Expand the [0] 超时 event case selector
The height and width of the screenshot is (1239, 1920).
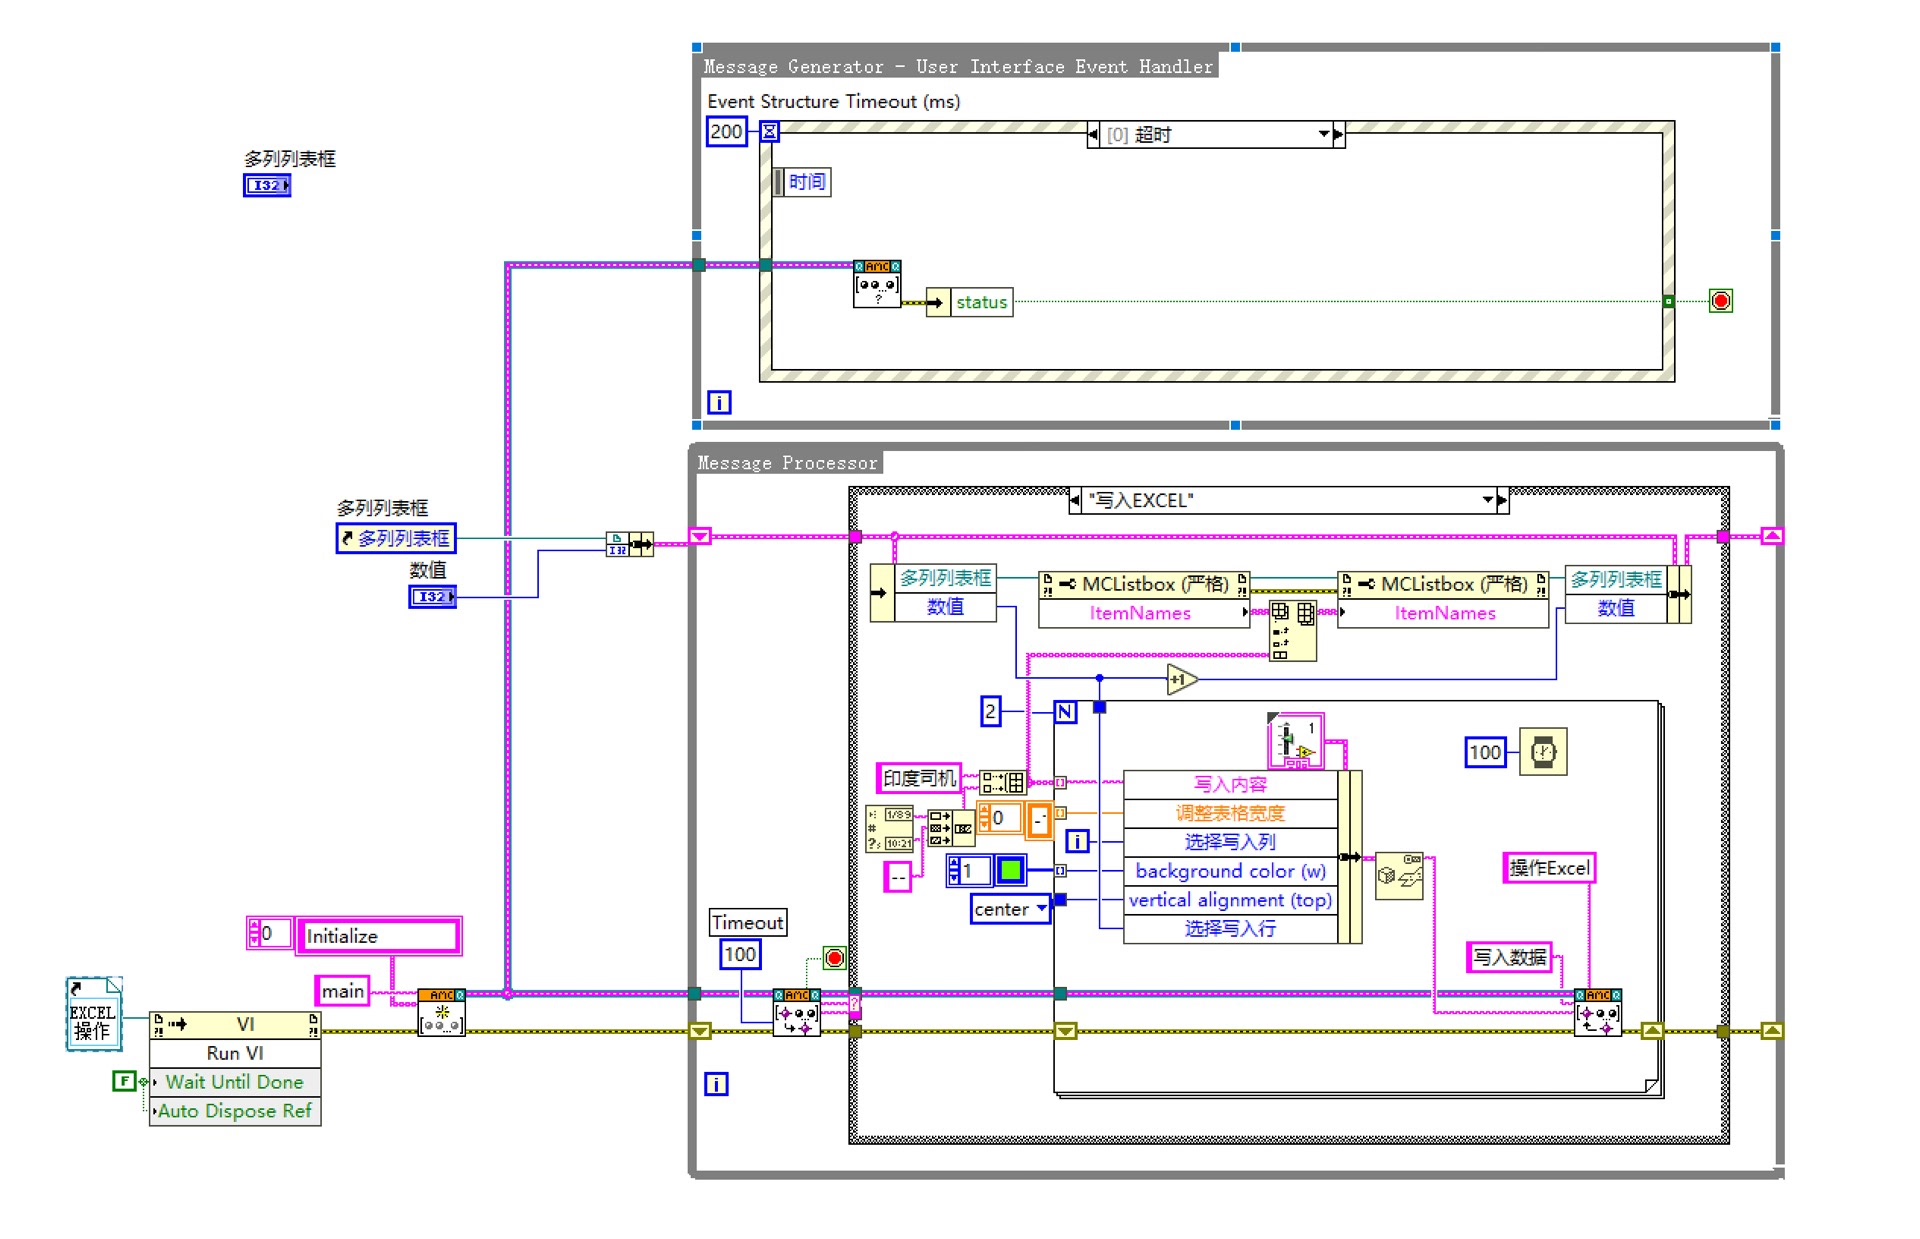coord(1323,134)
